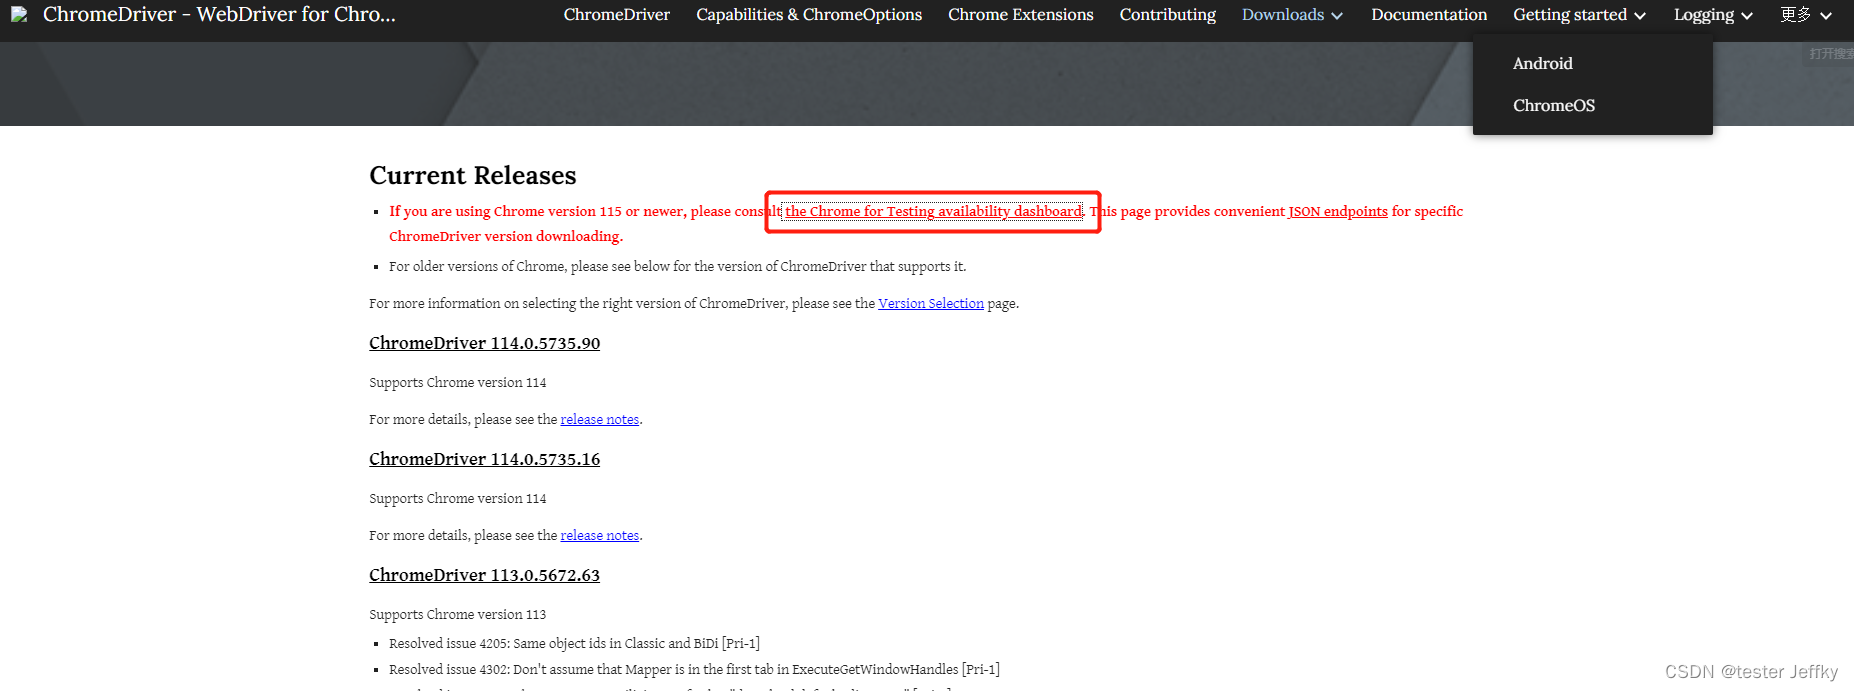Image resolution: width=1854 pixels, height=691 pixels.
Task: Open the Documentation page
Action: pyautogui.click(x=1429, y=15)
